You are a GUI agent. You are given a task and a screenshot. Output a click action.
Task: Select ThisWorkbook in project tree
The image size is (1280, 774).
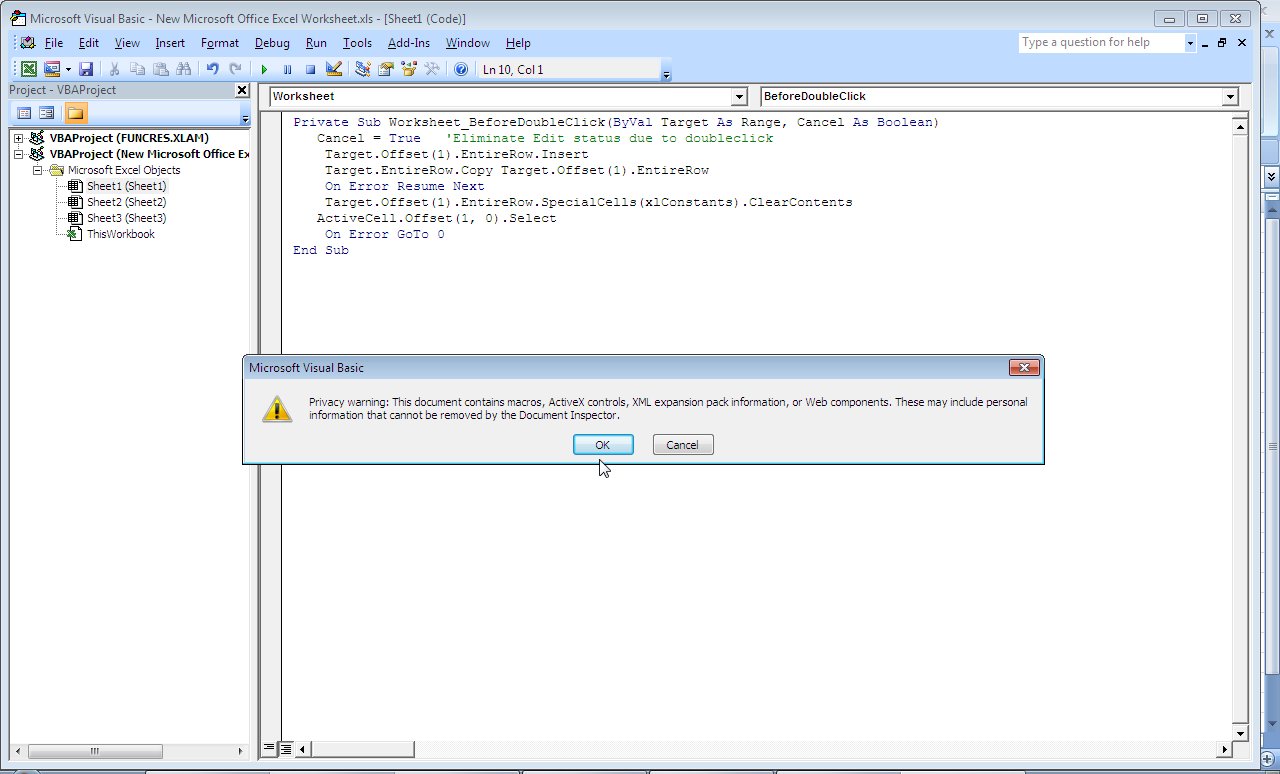120,234
